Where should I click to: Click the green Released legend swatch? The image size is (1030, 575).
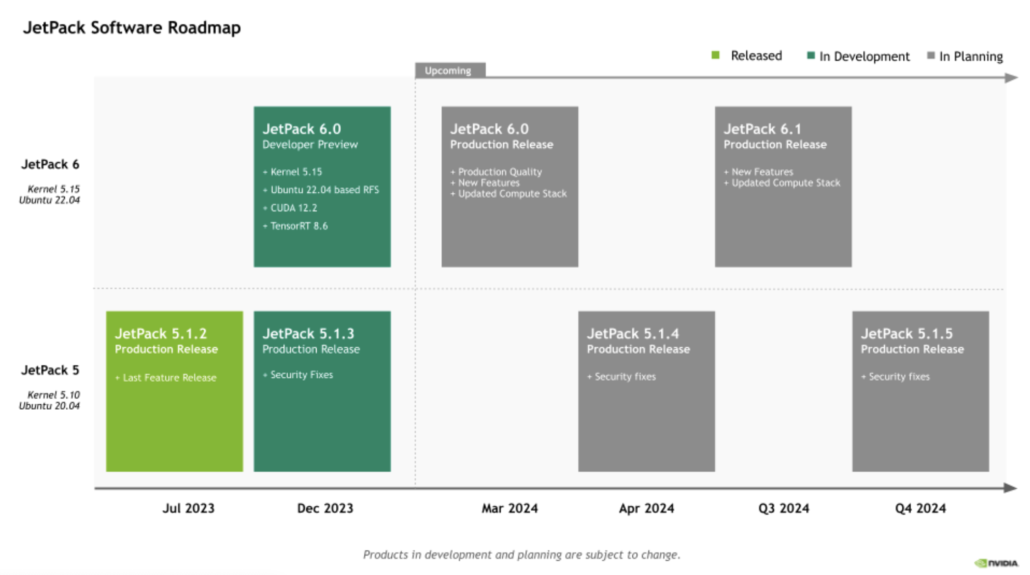tap(715, 56)
